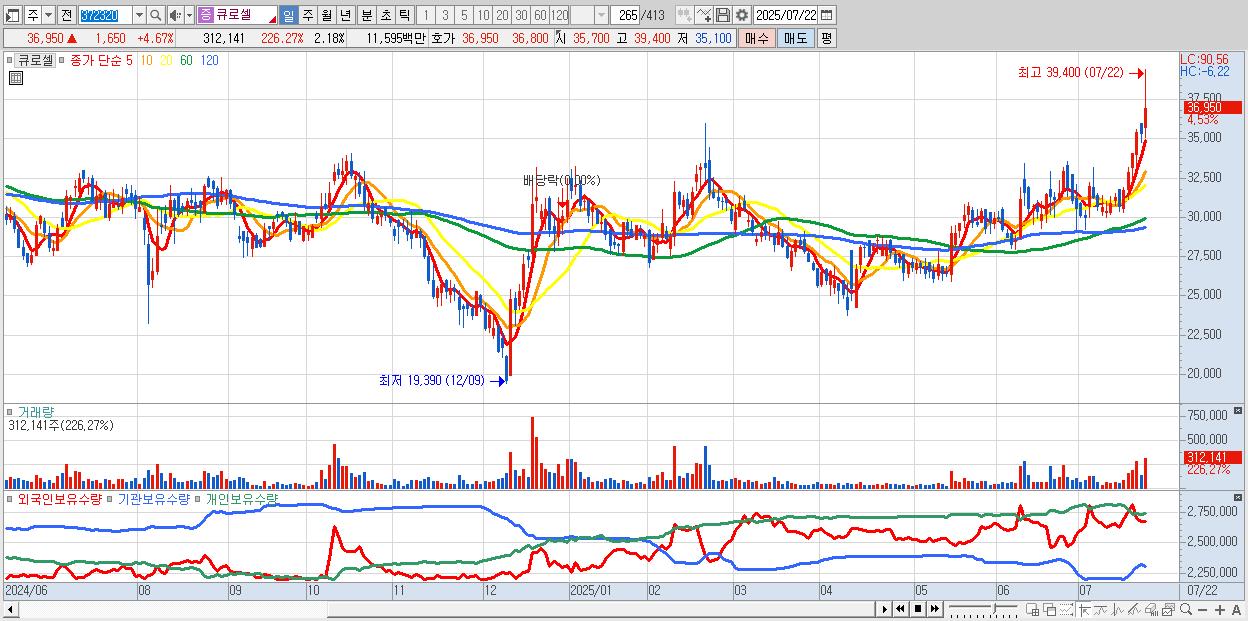Click the 전 button

67,15
